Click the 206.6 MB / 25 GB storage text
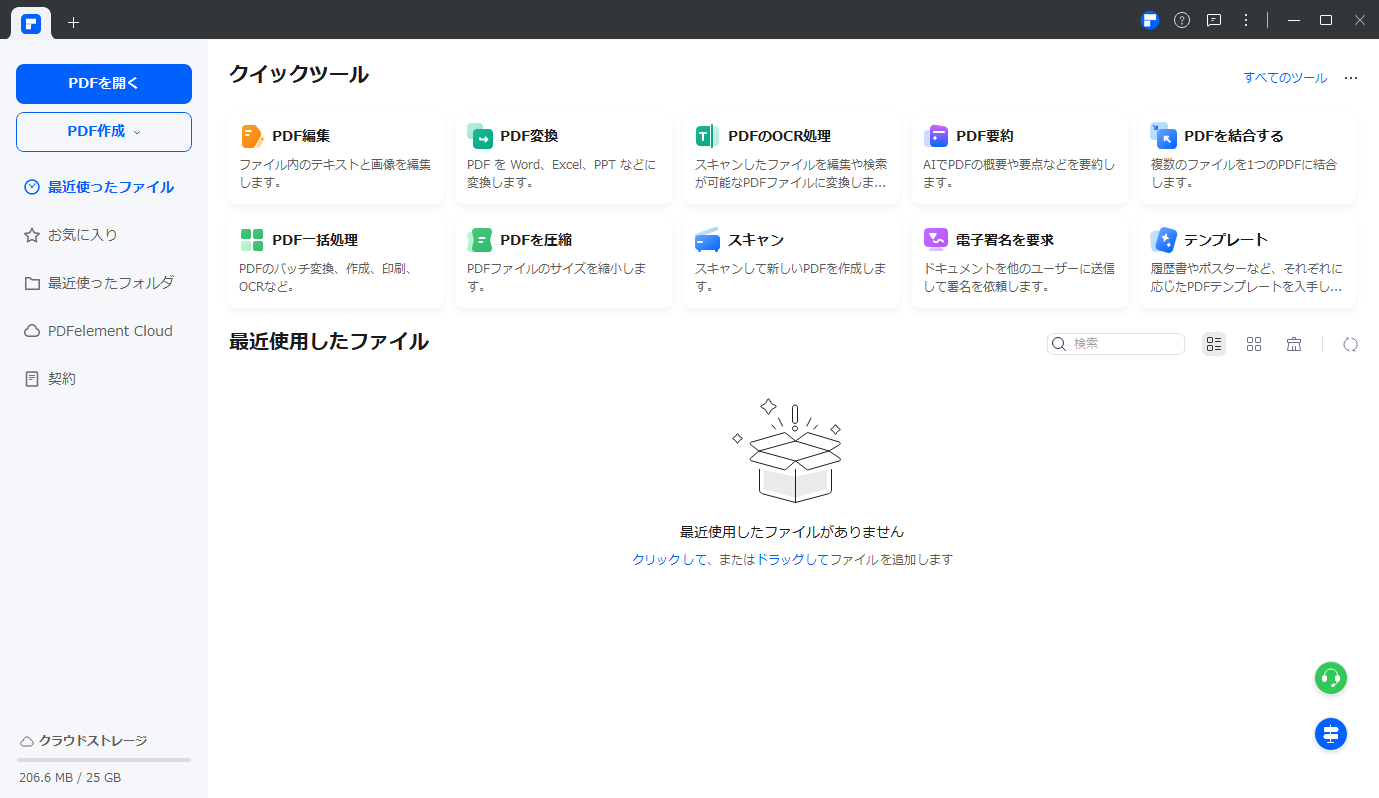The width and height of the screenshot is (1379, 798). (x=70, y=777)
